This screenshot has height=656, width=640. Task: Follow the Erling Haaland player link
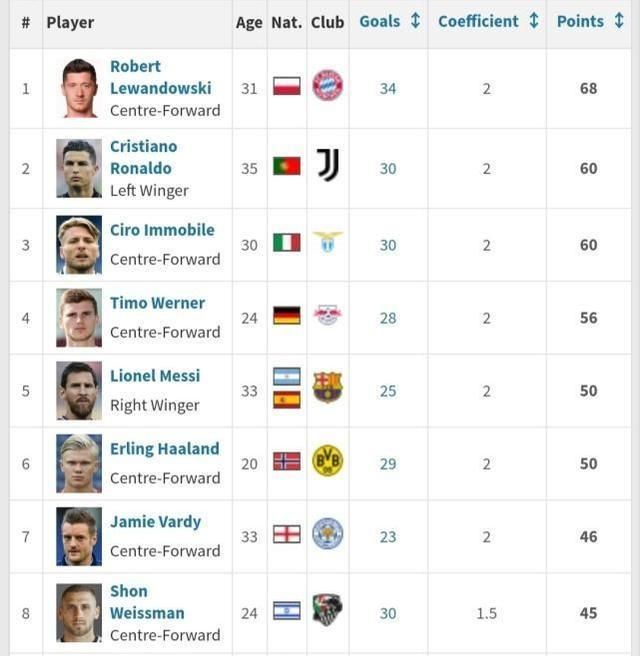[164, 449]
